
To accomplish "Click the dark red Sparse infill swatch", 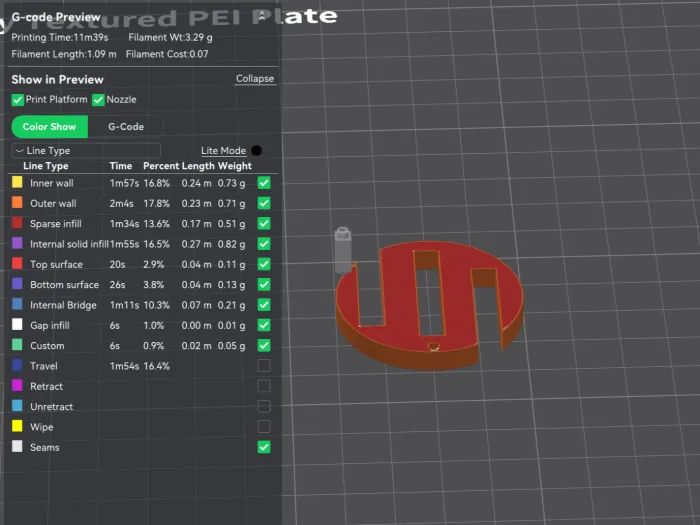I will point(17,223).
